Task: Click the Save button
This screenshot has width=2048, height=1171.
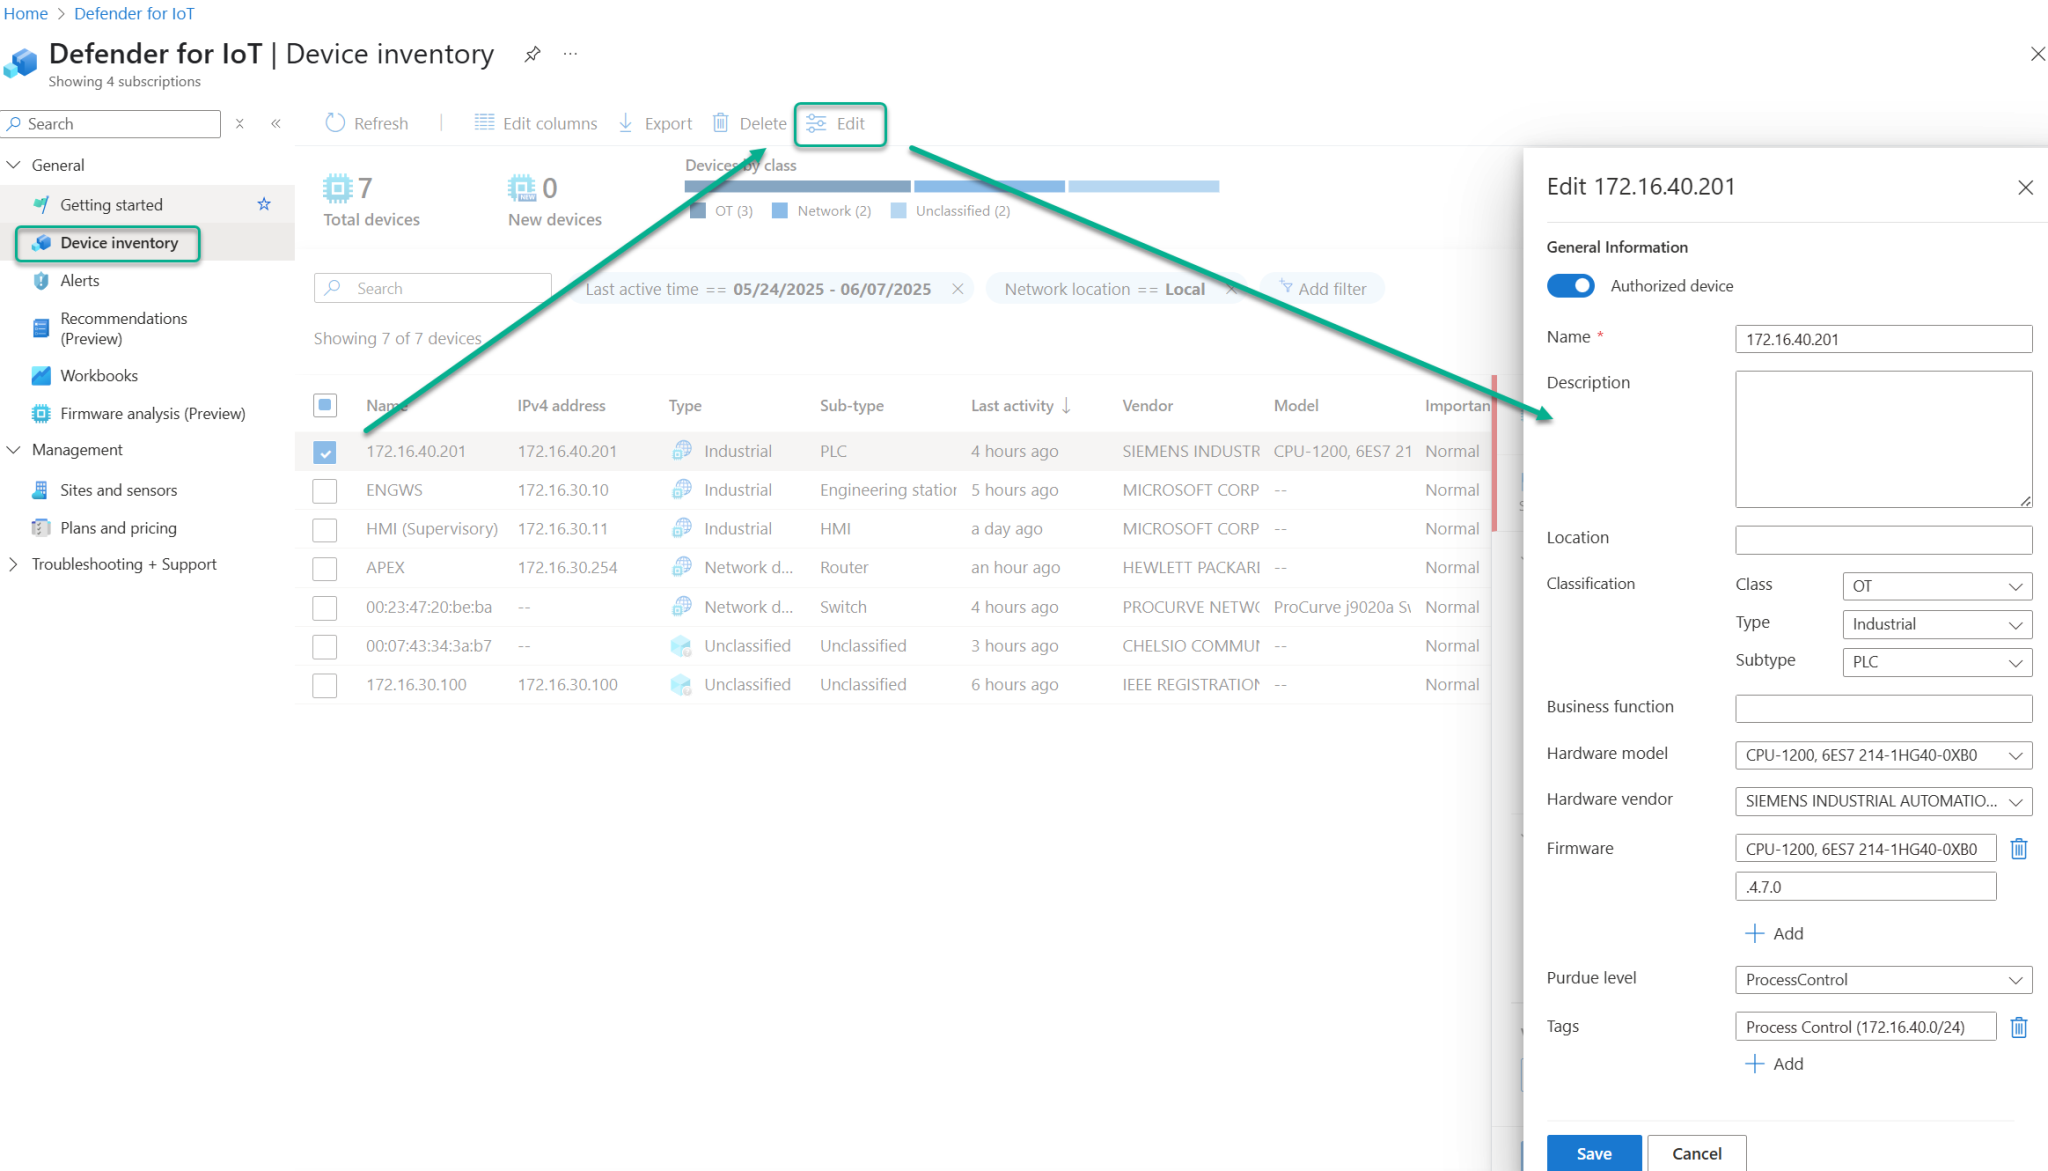Action: click(x=1593, y=1153)
